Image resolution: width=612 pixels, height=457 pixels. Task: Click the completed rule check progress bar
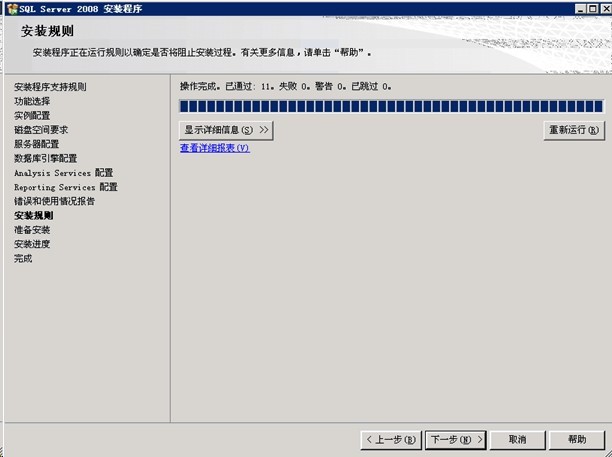(x=391, y=106)
